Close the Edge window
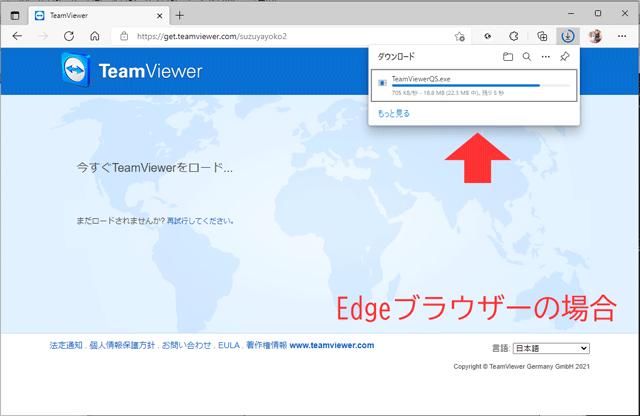Viewport: 640px width, 416px height. coord(625,13)
